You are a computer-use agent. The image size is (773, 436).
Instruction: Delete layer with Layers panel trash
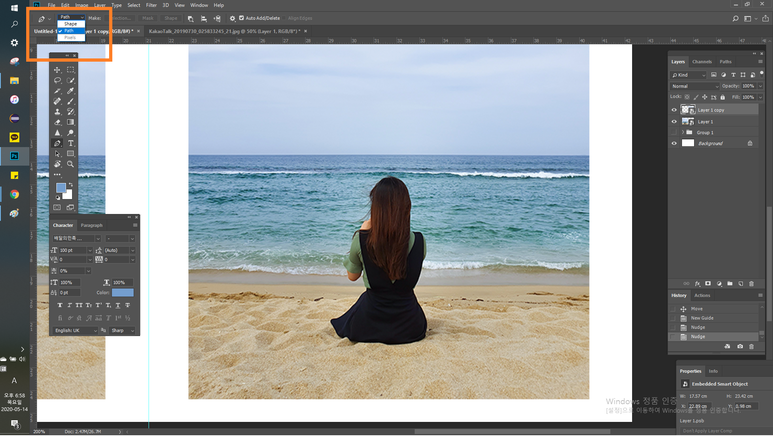[751, 284]
